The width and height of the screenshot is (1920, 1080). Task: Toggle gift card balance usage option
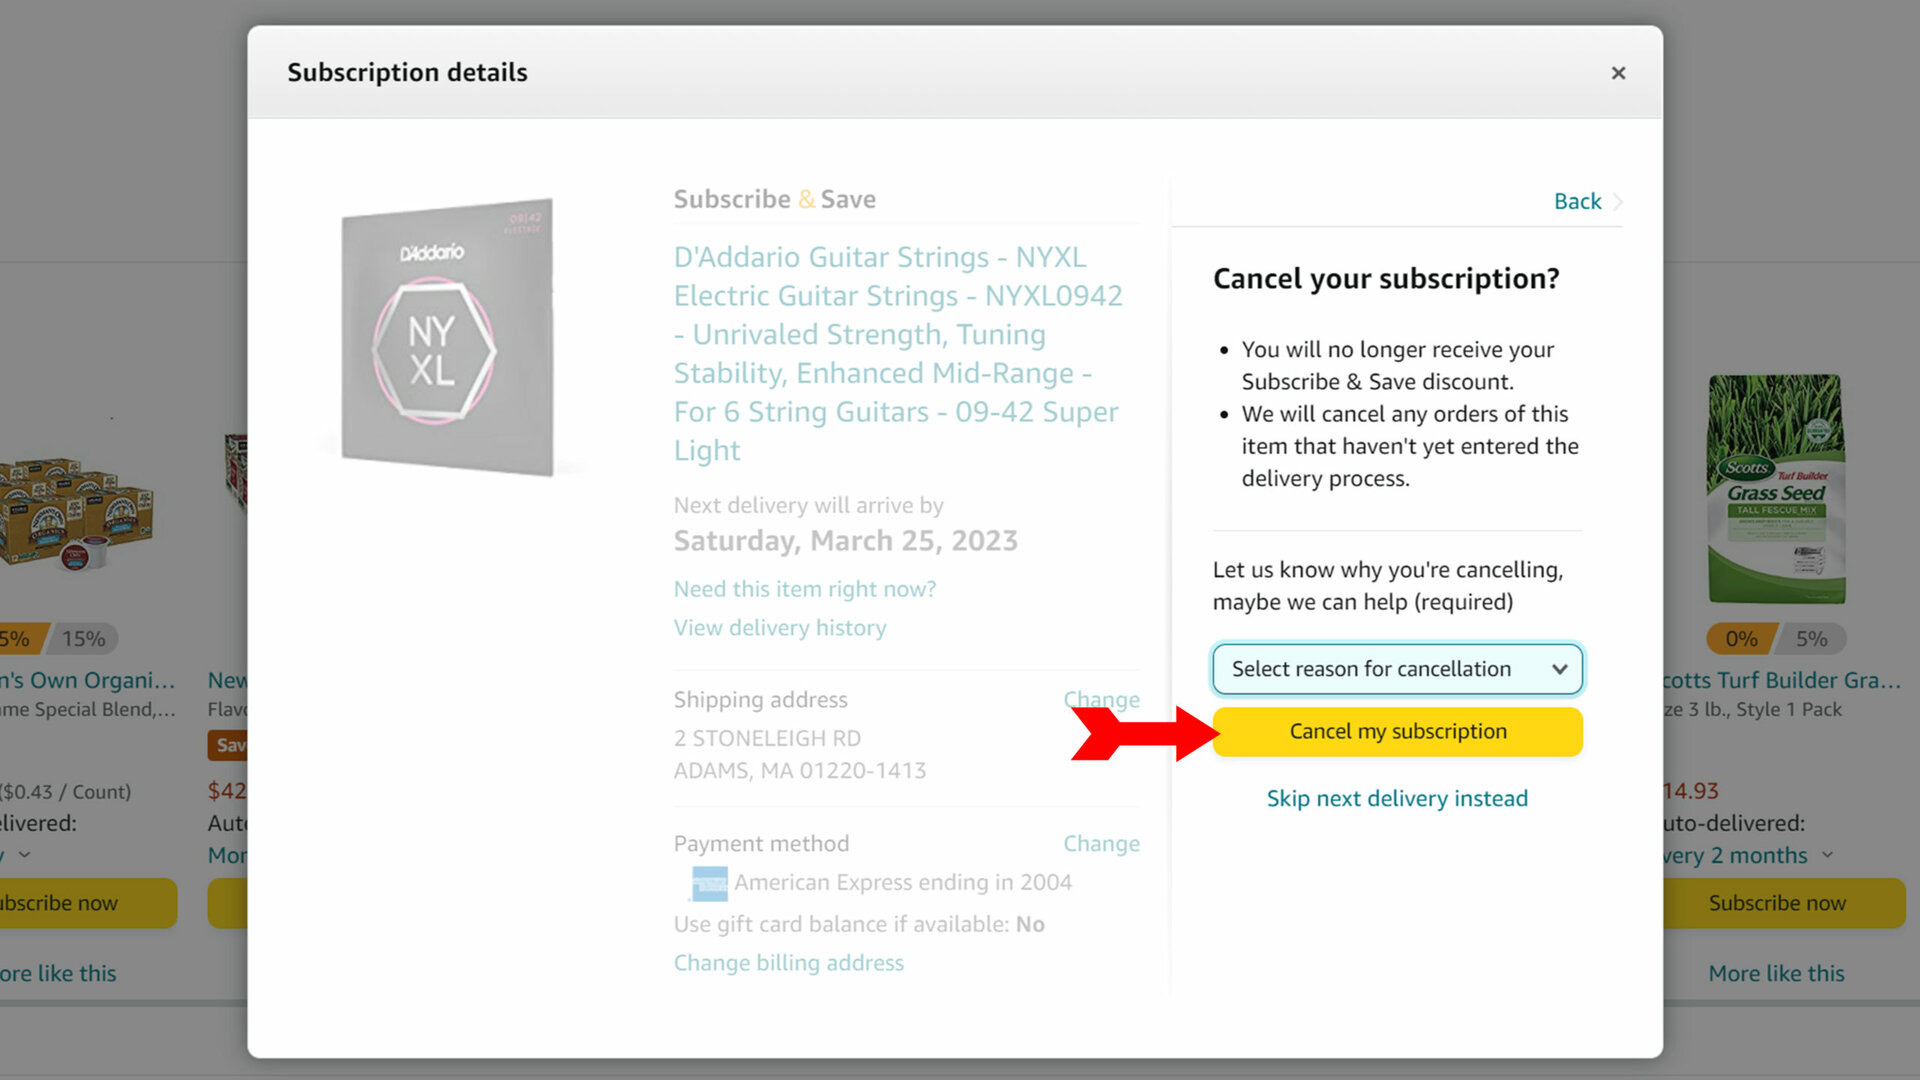point(1030,923)
